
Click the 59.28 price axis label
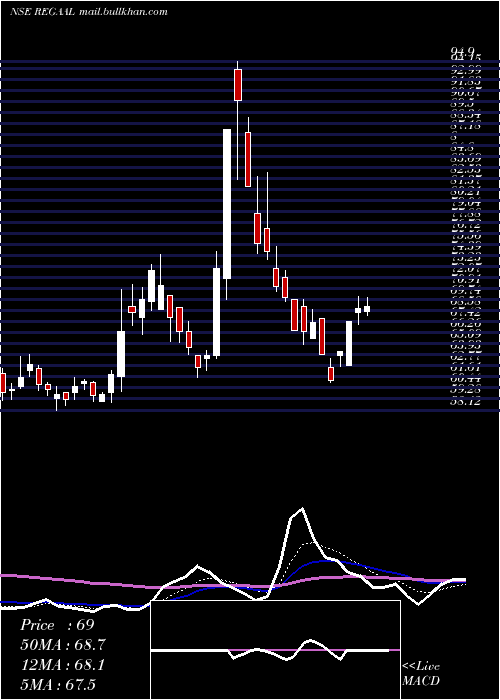coord(465,391)
